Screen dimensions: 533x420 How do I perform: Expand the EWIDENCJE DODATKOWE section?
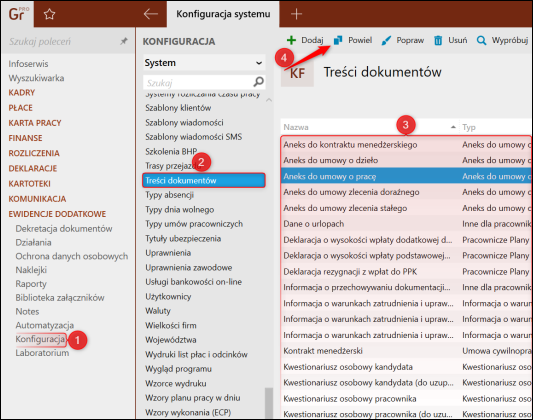[x=57, y=214]
